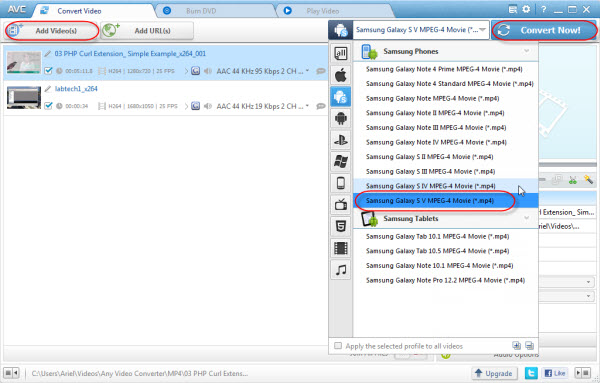Click the manage-profiles icon in dropdown footer
The height and width of the screenshot is (383, 600).
pyautogui.click(x=530, y=346)
